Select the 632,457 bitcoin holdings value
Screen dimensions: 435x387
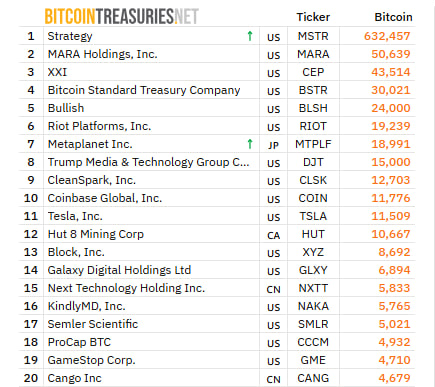(387, 36)
